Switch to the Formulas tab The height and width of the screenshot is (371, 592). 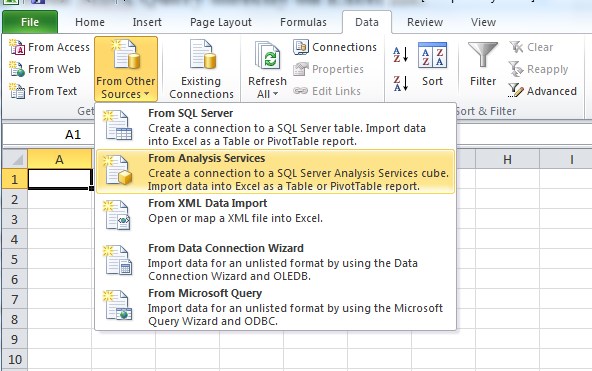tap(303, 22)
